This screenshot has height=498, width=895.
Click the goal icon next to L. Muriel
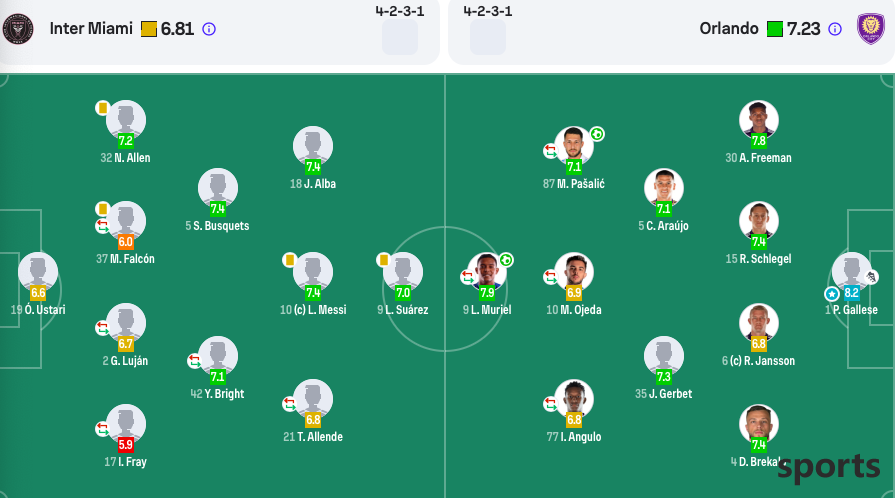(506, 260)
